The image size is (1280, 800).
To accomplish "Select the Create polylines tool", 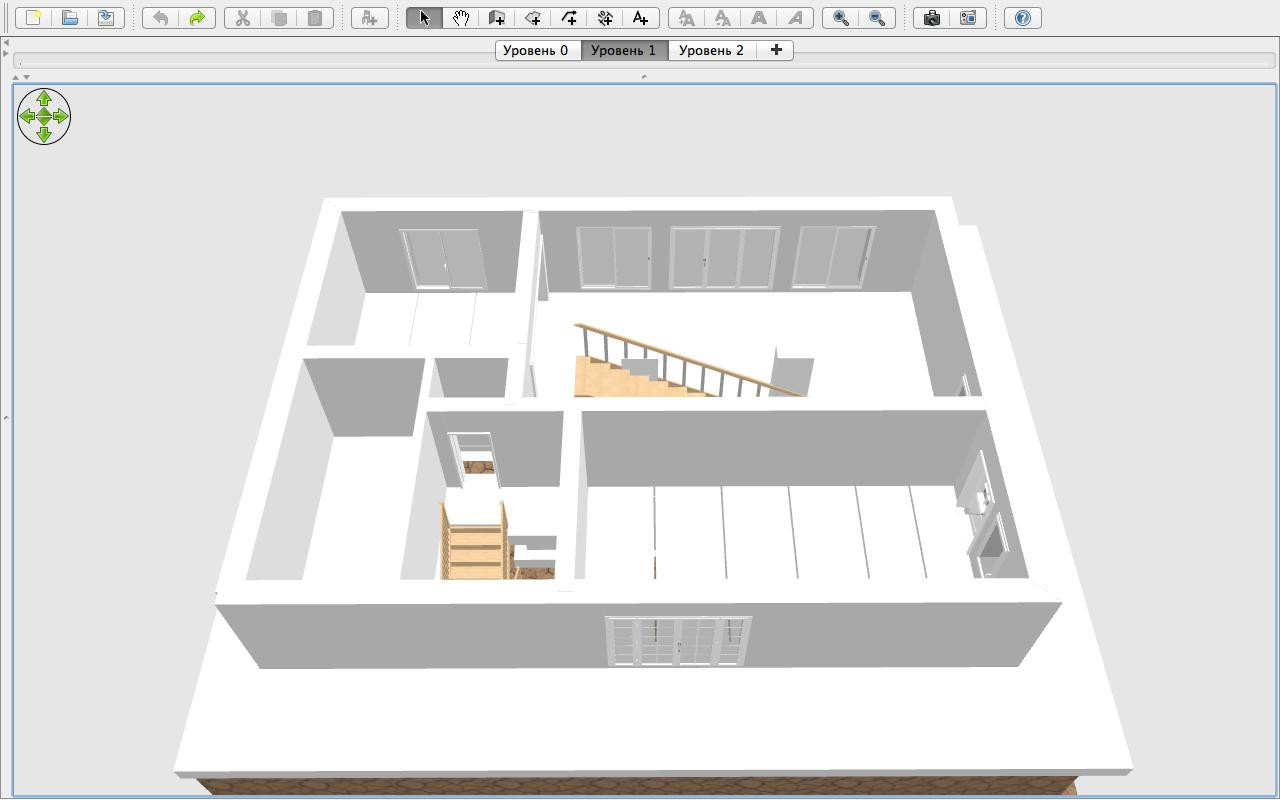I will pos(569,18).
